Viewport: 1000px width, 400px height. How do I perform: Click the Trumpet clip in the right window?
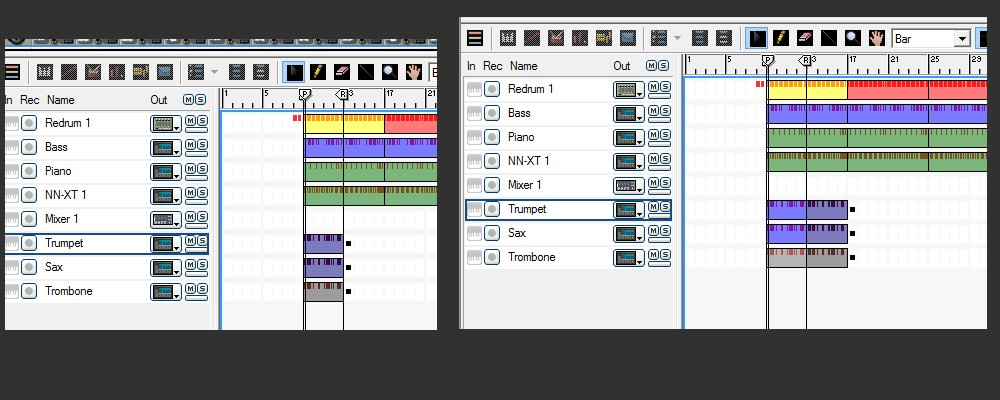806,209
